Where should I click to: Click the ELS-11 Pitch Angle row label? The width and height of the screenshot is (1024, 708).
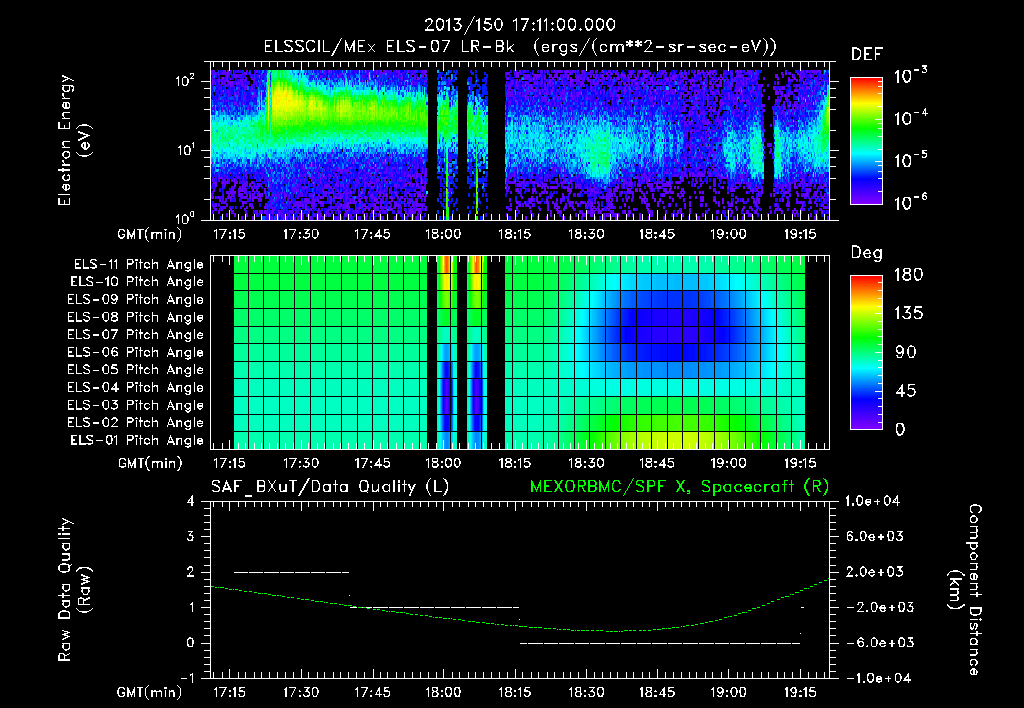pos(138,265)
